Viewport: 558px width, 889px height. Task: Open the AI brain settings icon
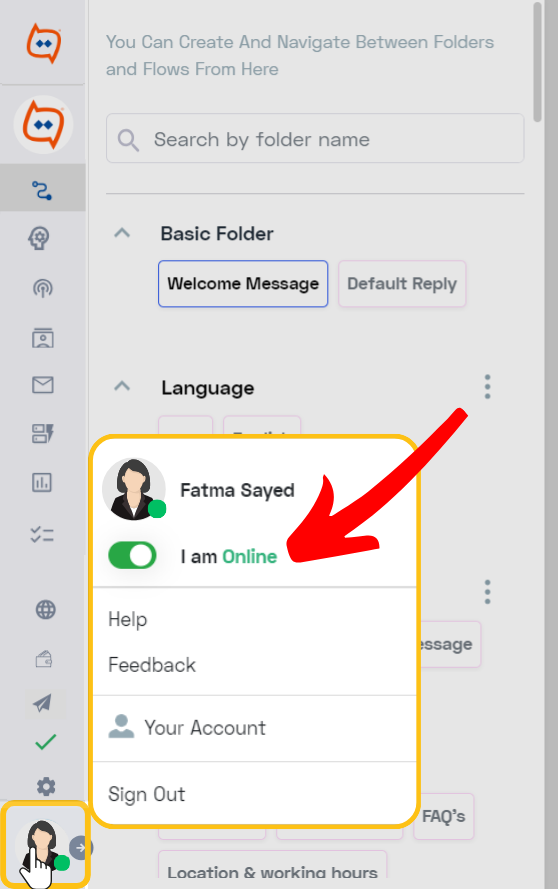(40, 238)
